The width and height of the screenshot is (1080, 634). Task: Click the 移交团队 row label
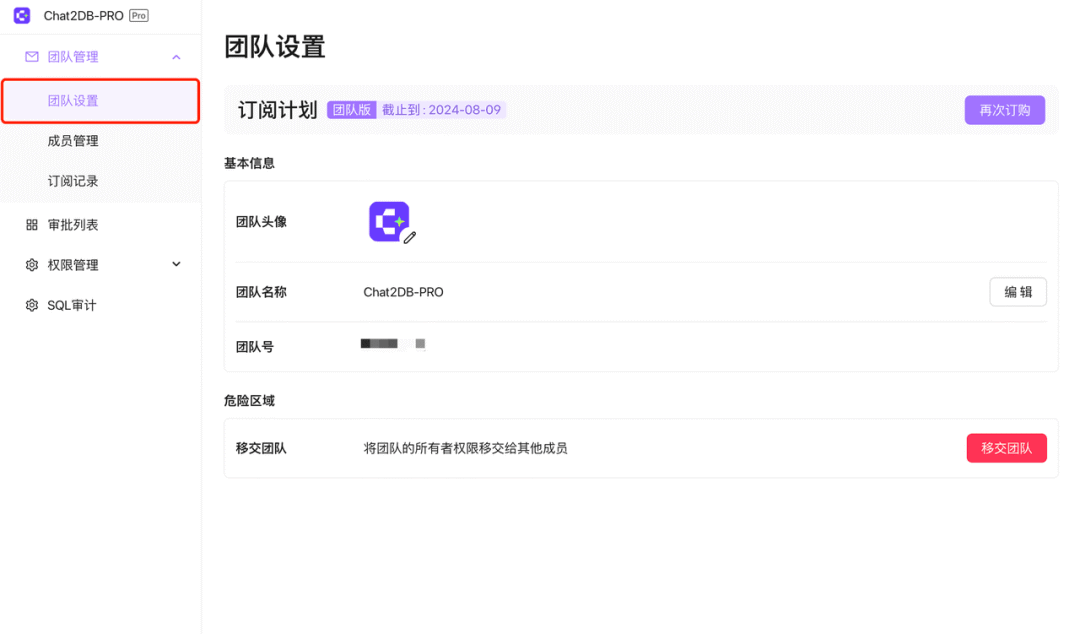(x=261, y=448)
